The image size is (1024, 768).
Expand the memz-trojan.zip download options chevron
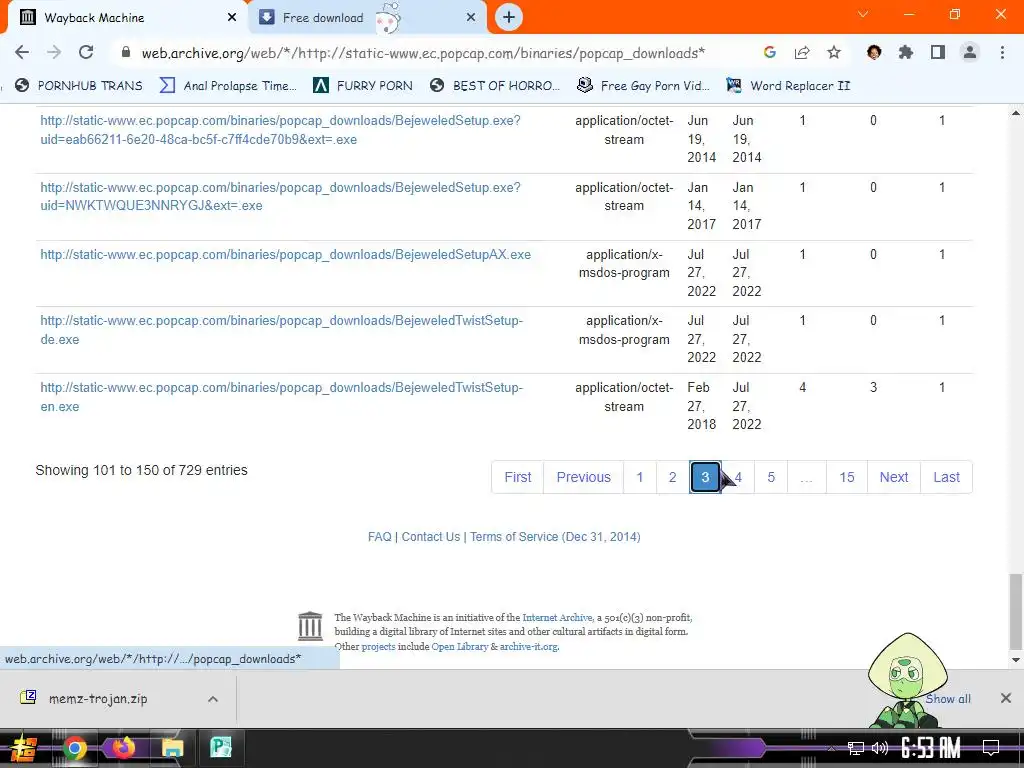(213, 699)
